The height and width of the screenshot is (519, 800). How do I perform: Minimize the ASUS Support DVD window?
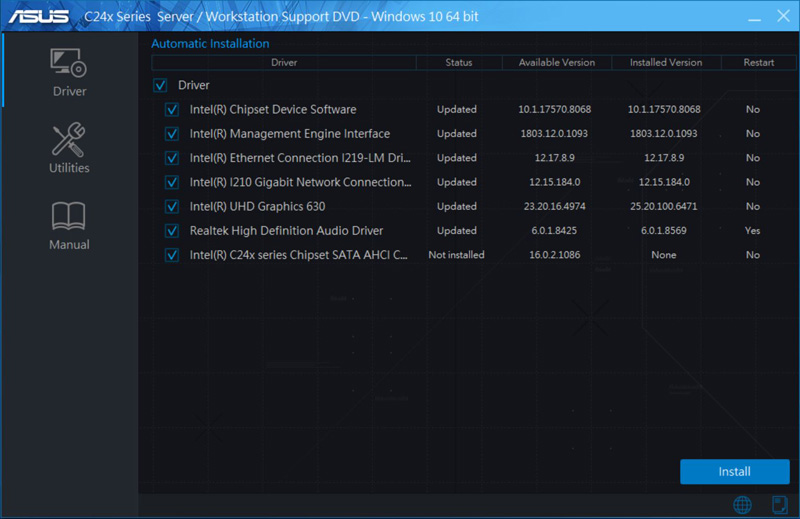coord(755,17)
